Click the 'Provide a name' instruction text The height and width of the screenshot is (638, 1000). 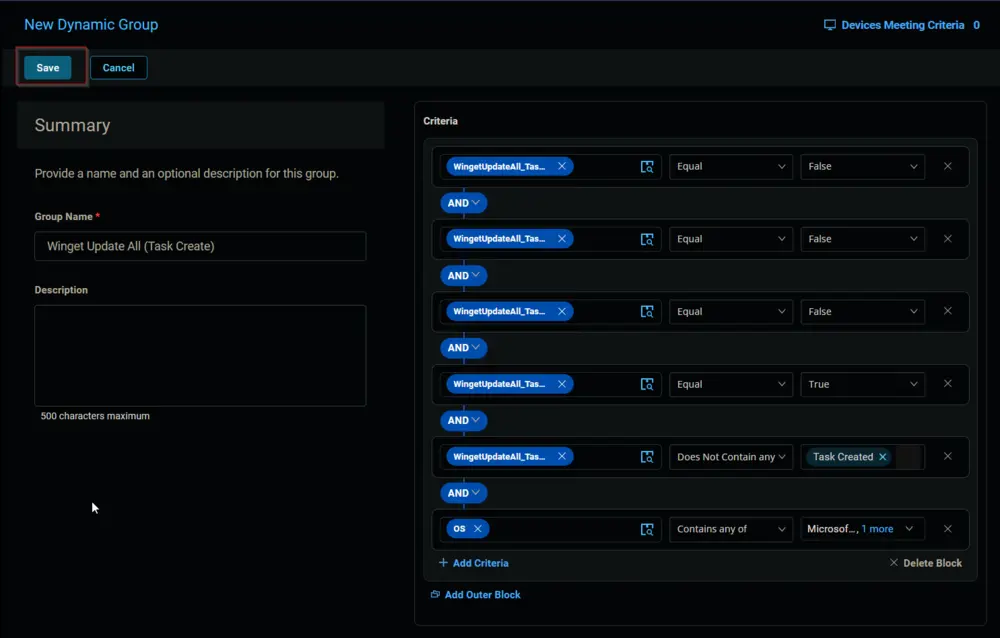[x=186, y=174]
